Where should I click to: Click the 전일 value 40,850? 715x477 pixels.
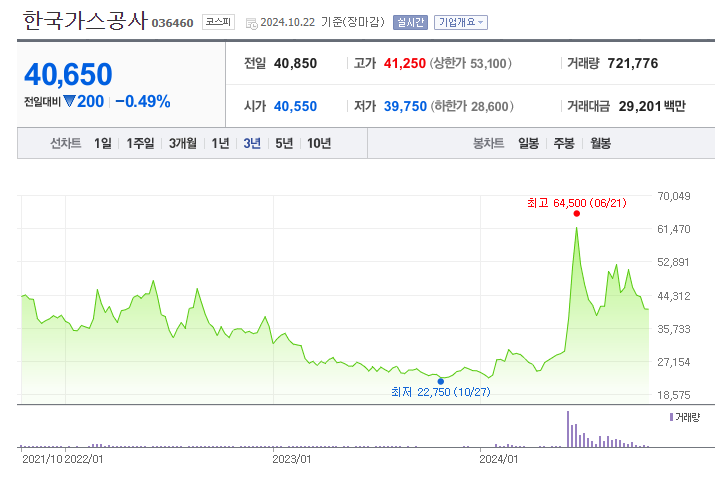coord(295,63)
